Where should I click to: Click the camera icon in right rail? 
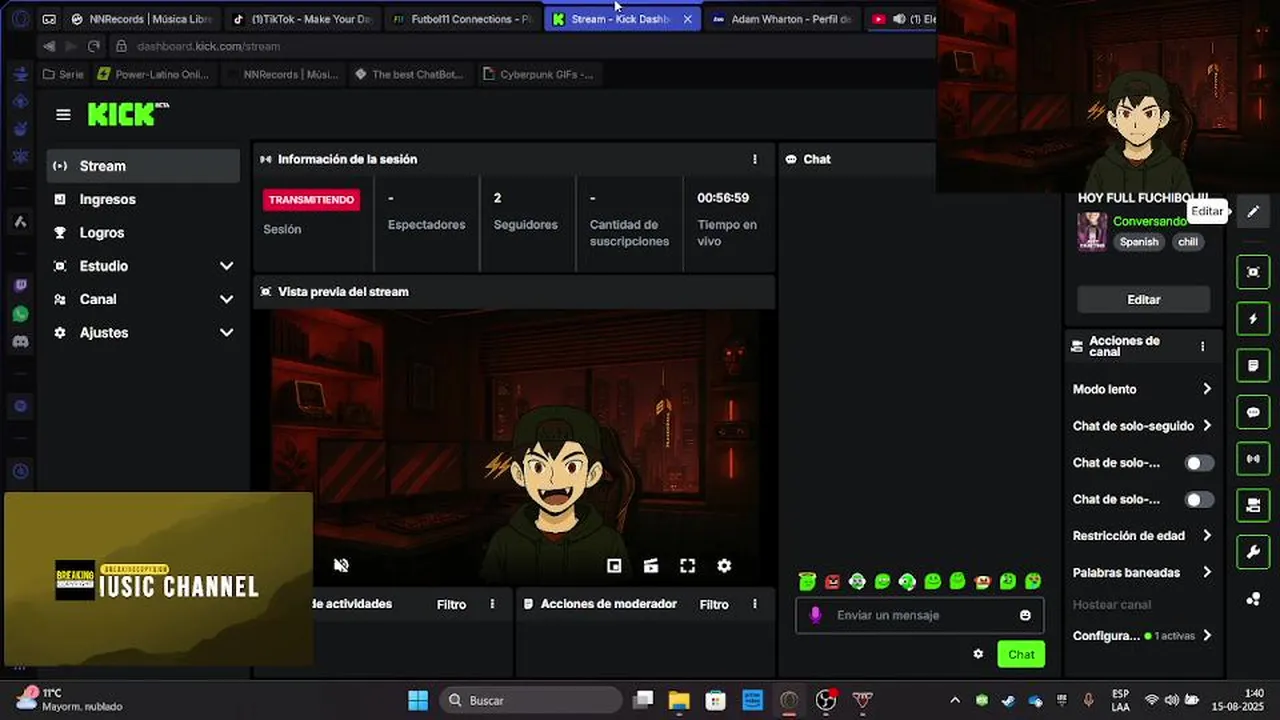(x=1253, y=505)
